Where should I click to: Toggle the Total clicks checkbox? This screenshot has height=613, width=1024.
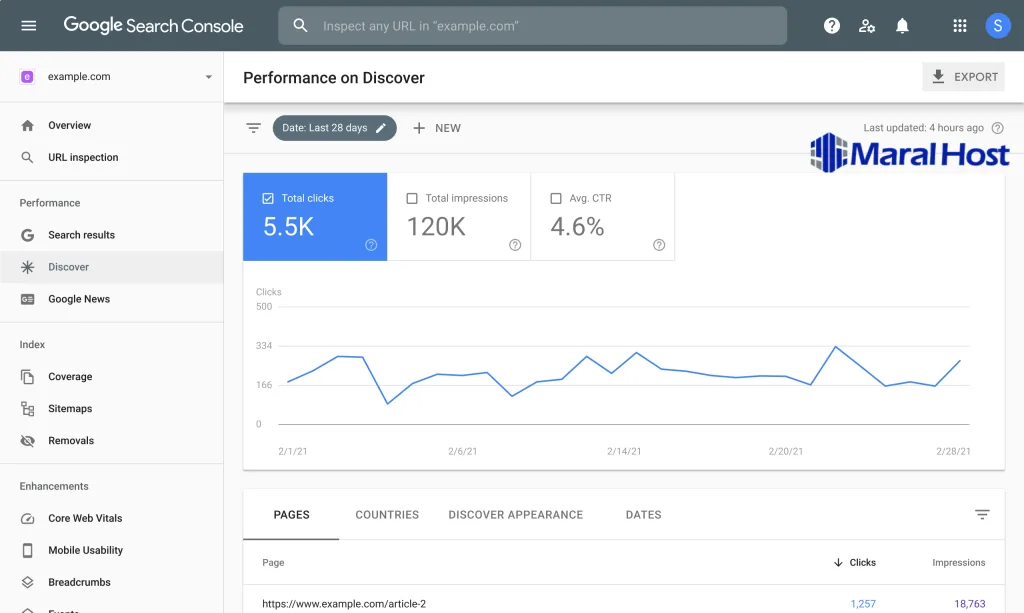(x=268, y=198)
